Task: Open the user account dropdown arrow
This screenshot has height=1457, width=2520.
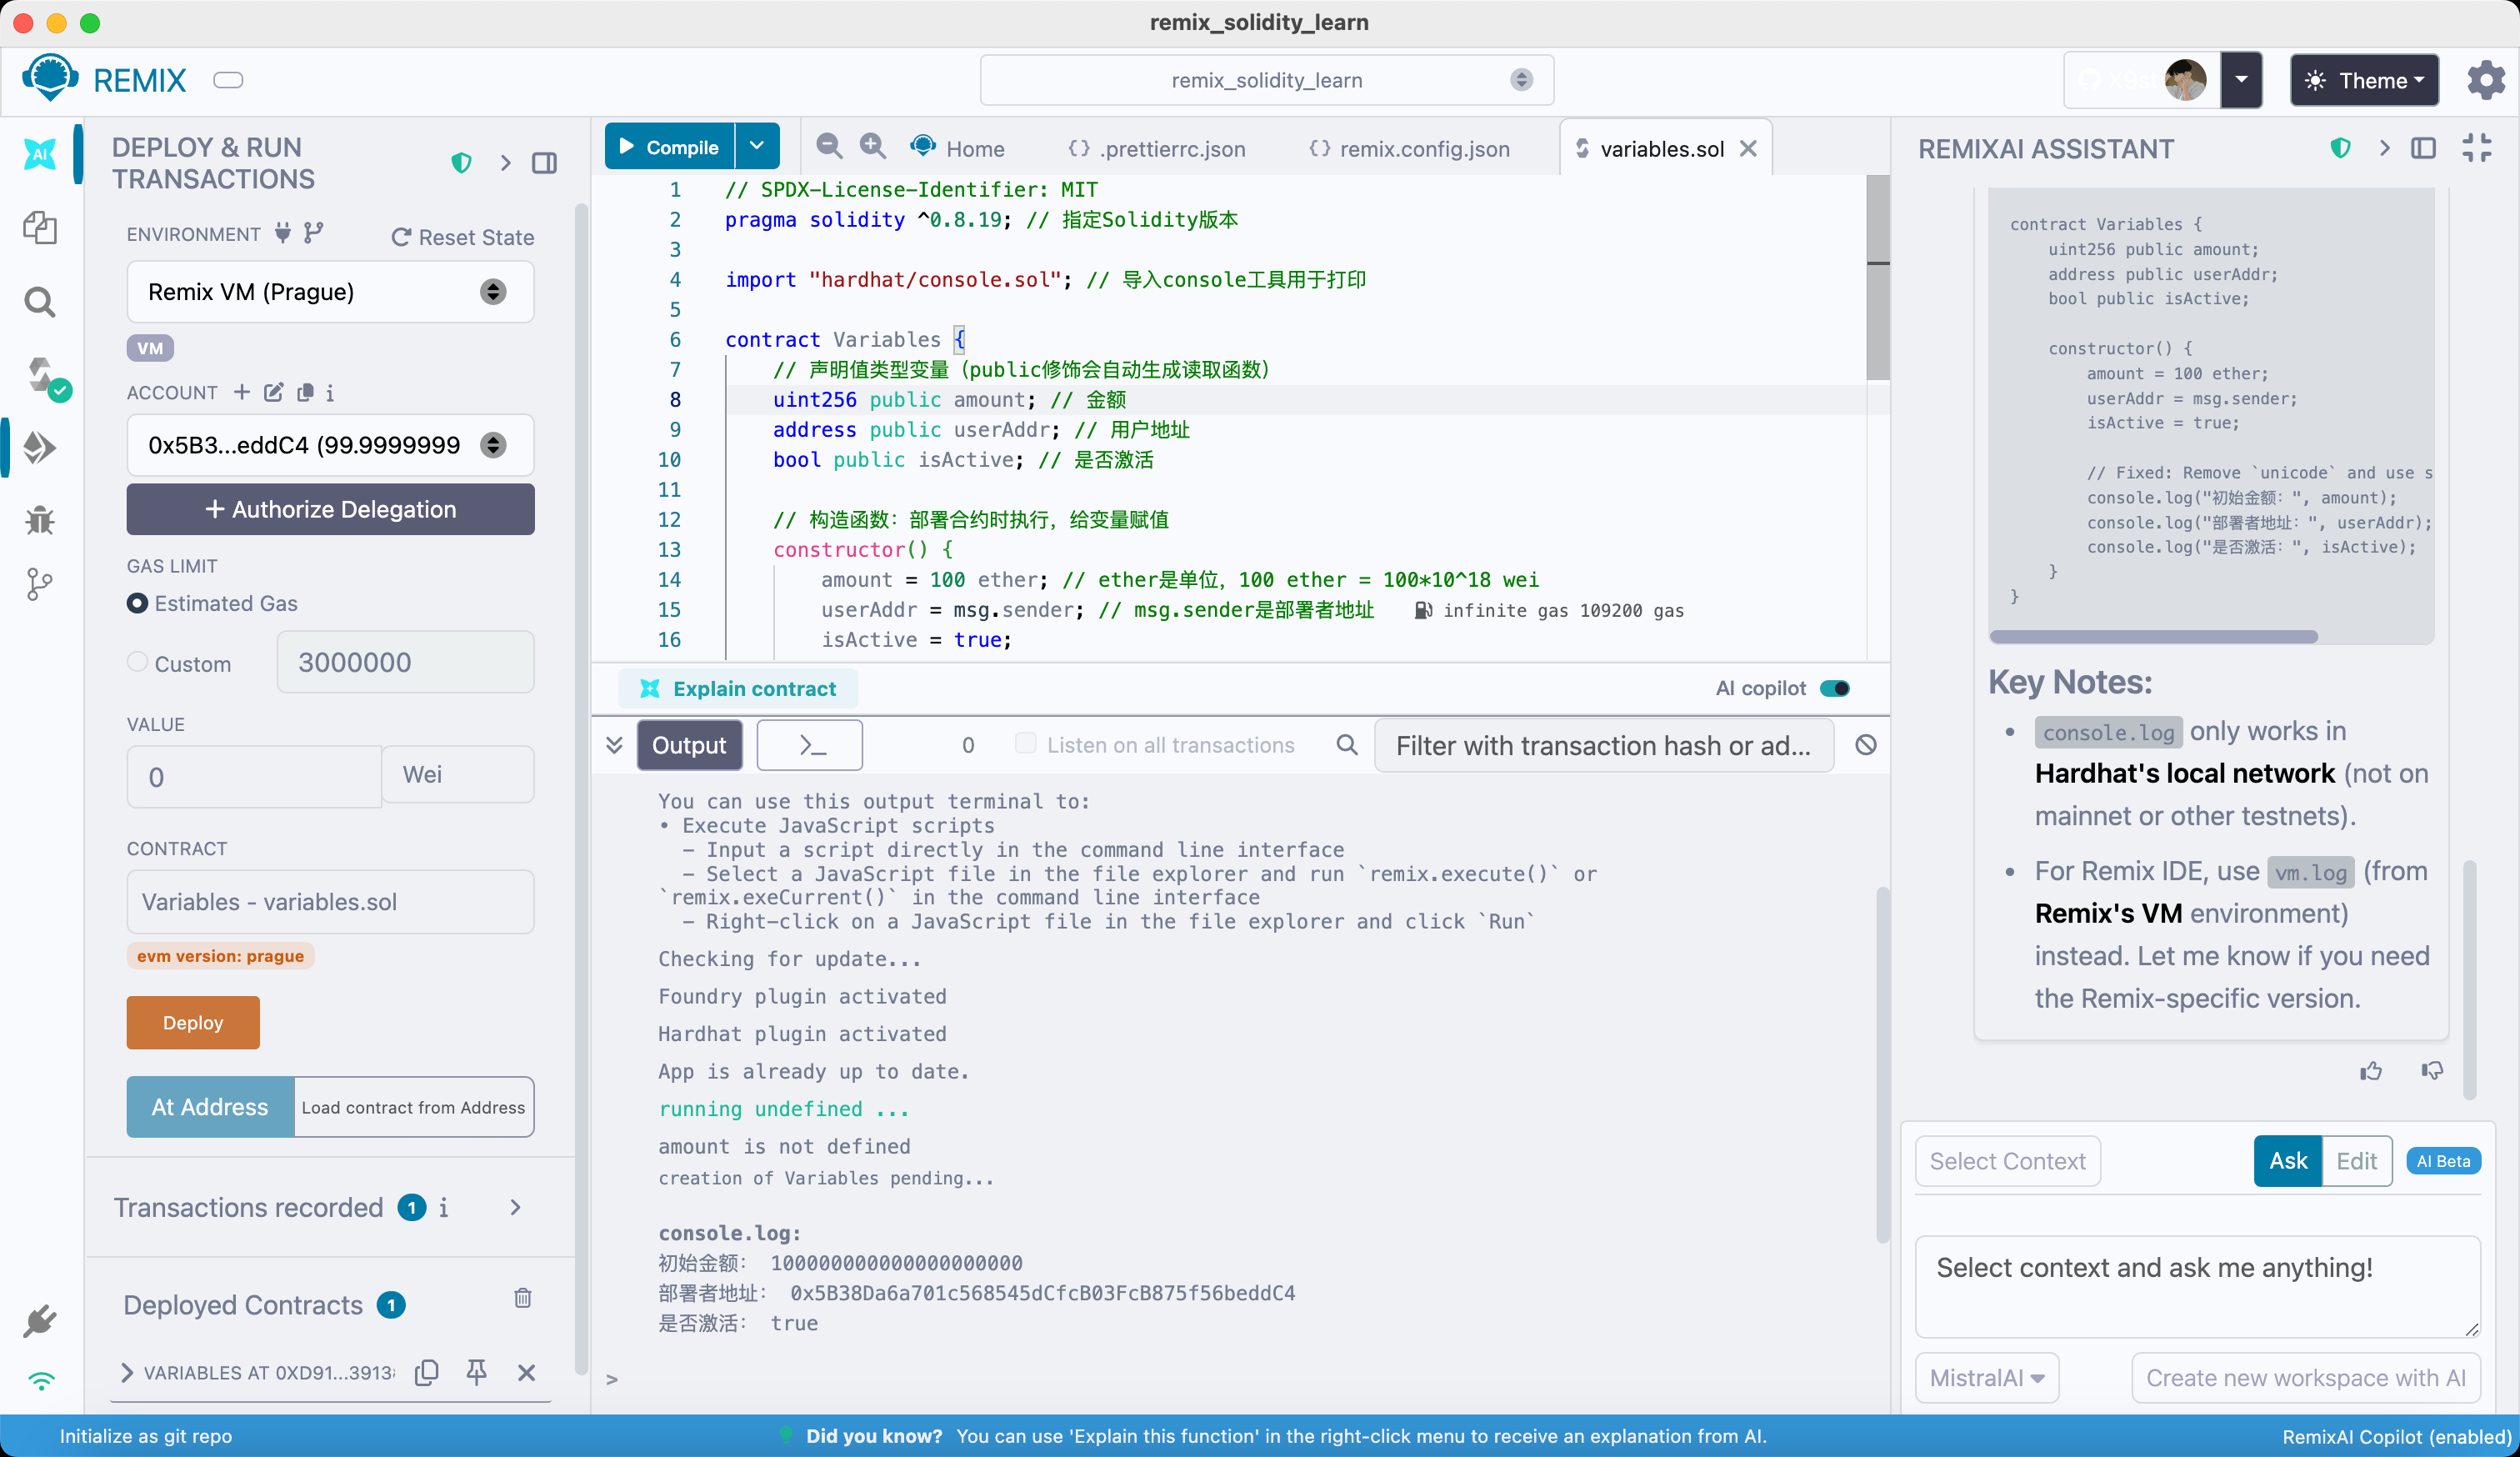Action: pos(2241,80)
